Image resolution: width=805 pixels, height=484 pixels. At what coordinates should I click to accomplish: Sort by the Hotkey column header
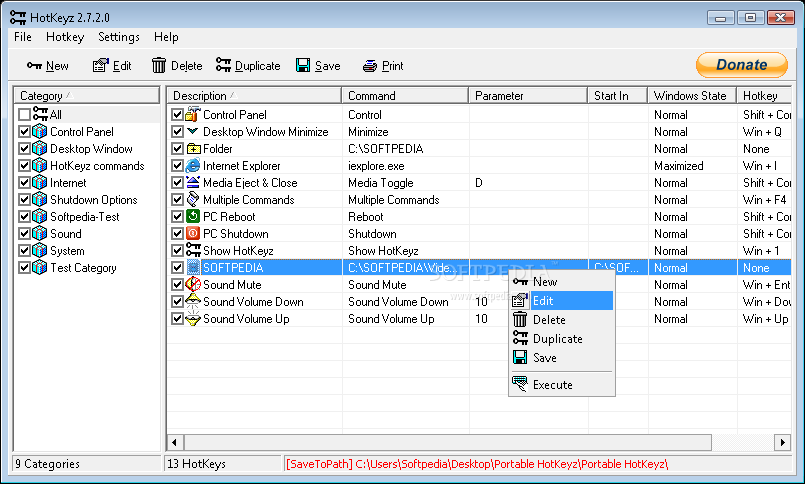point(764,95)
